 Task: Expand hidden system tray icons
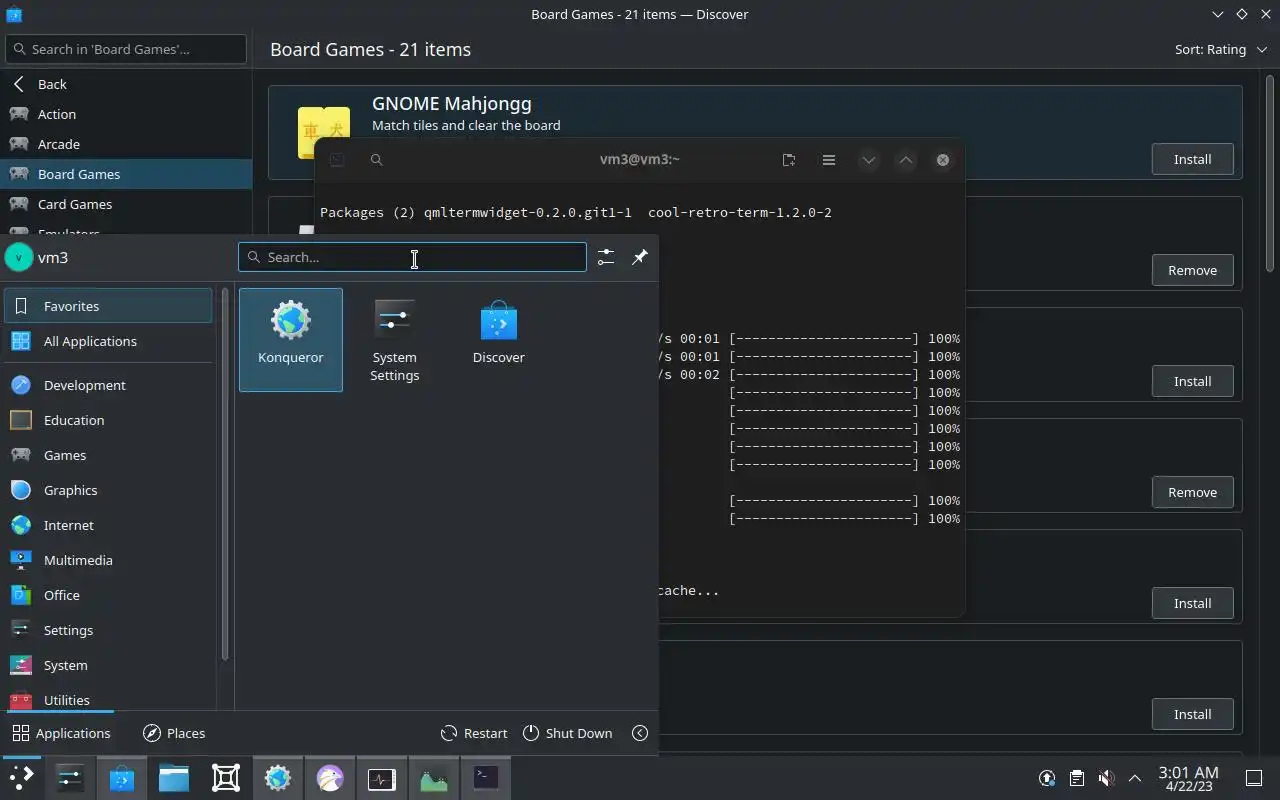(1134, 778)
